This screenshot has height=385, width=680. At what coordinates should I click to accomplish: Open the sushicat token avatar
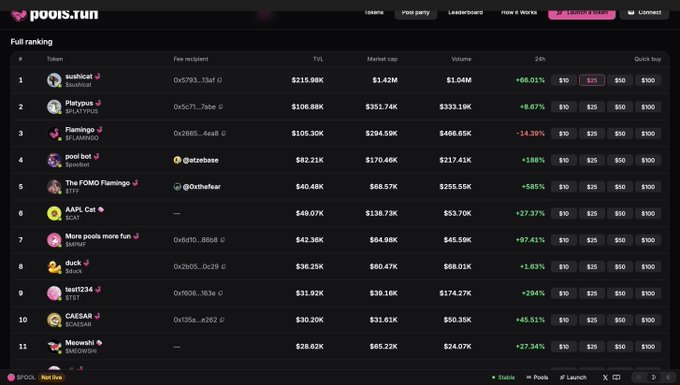(54, 80)
